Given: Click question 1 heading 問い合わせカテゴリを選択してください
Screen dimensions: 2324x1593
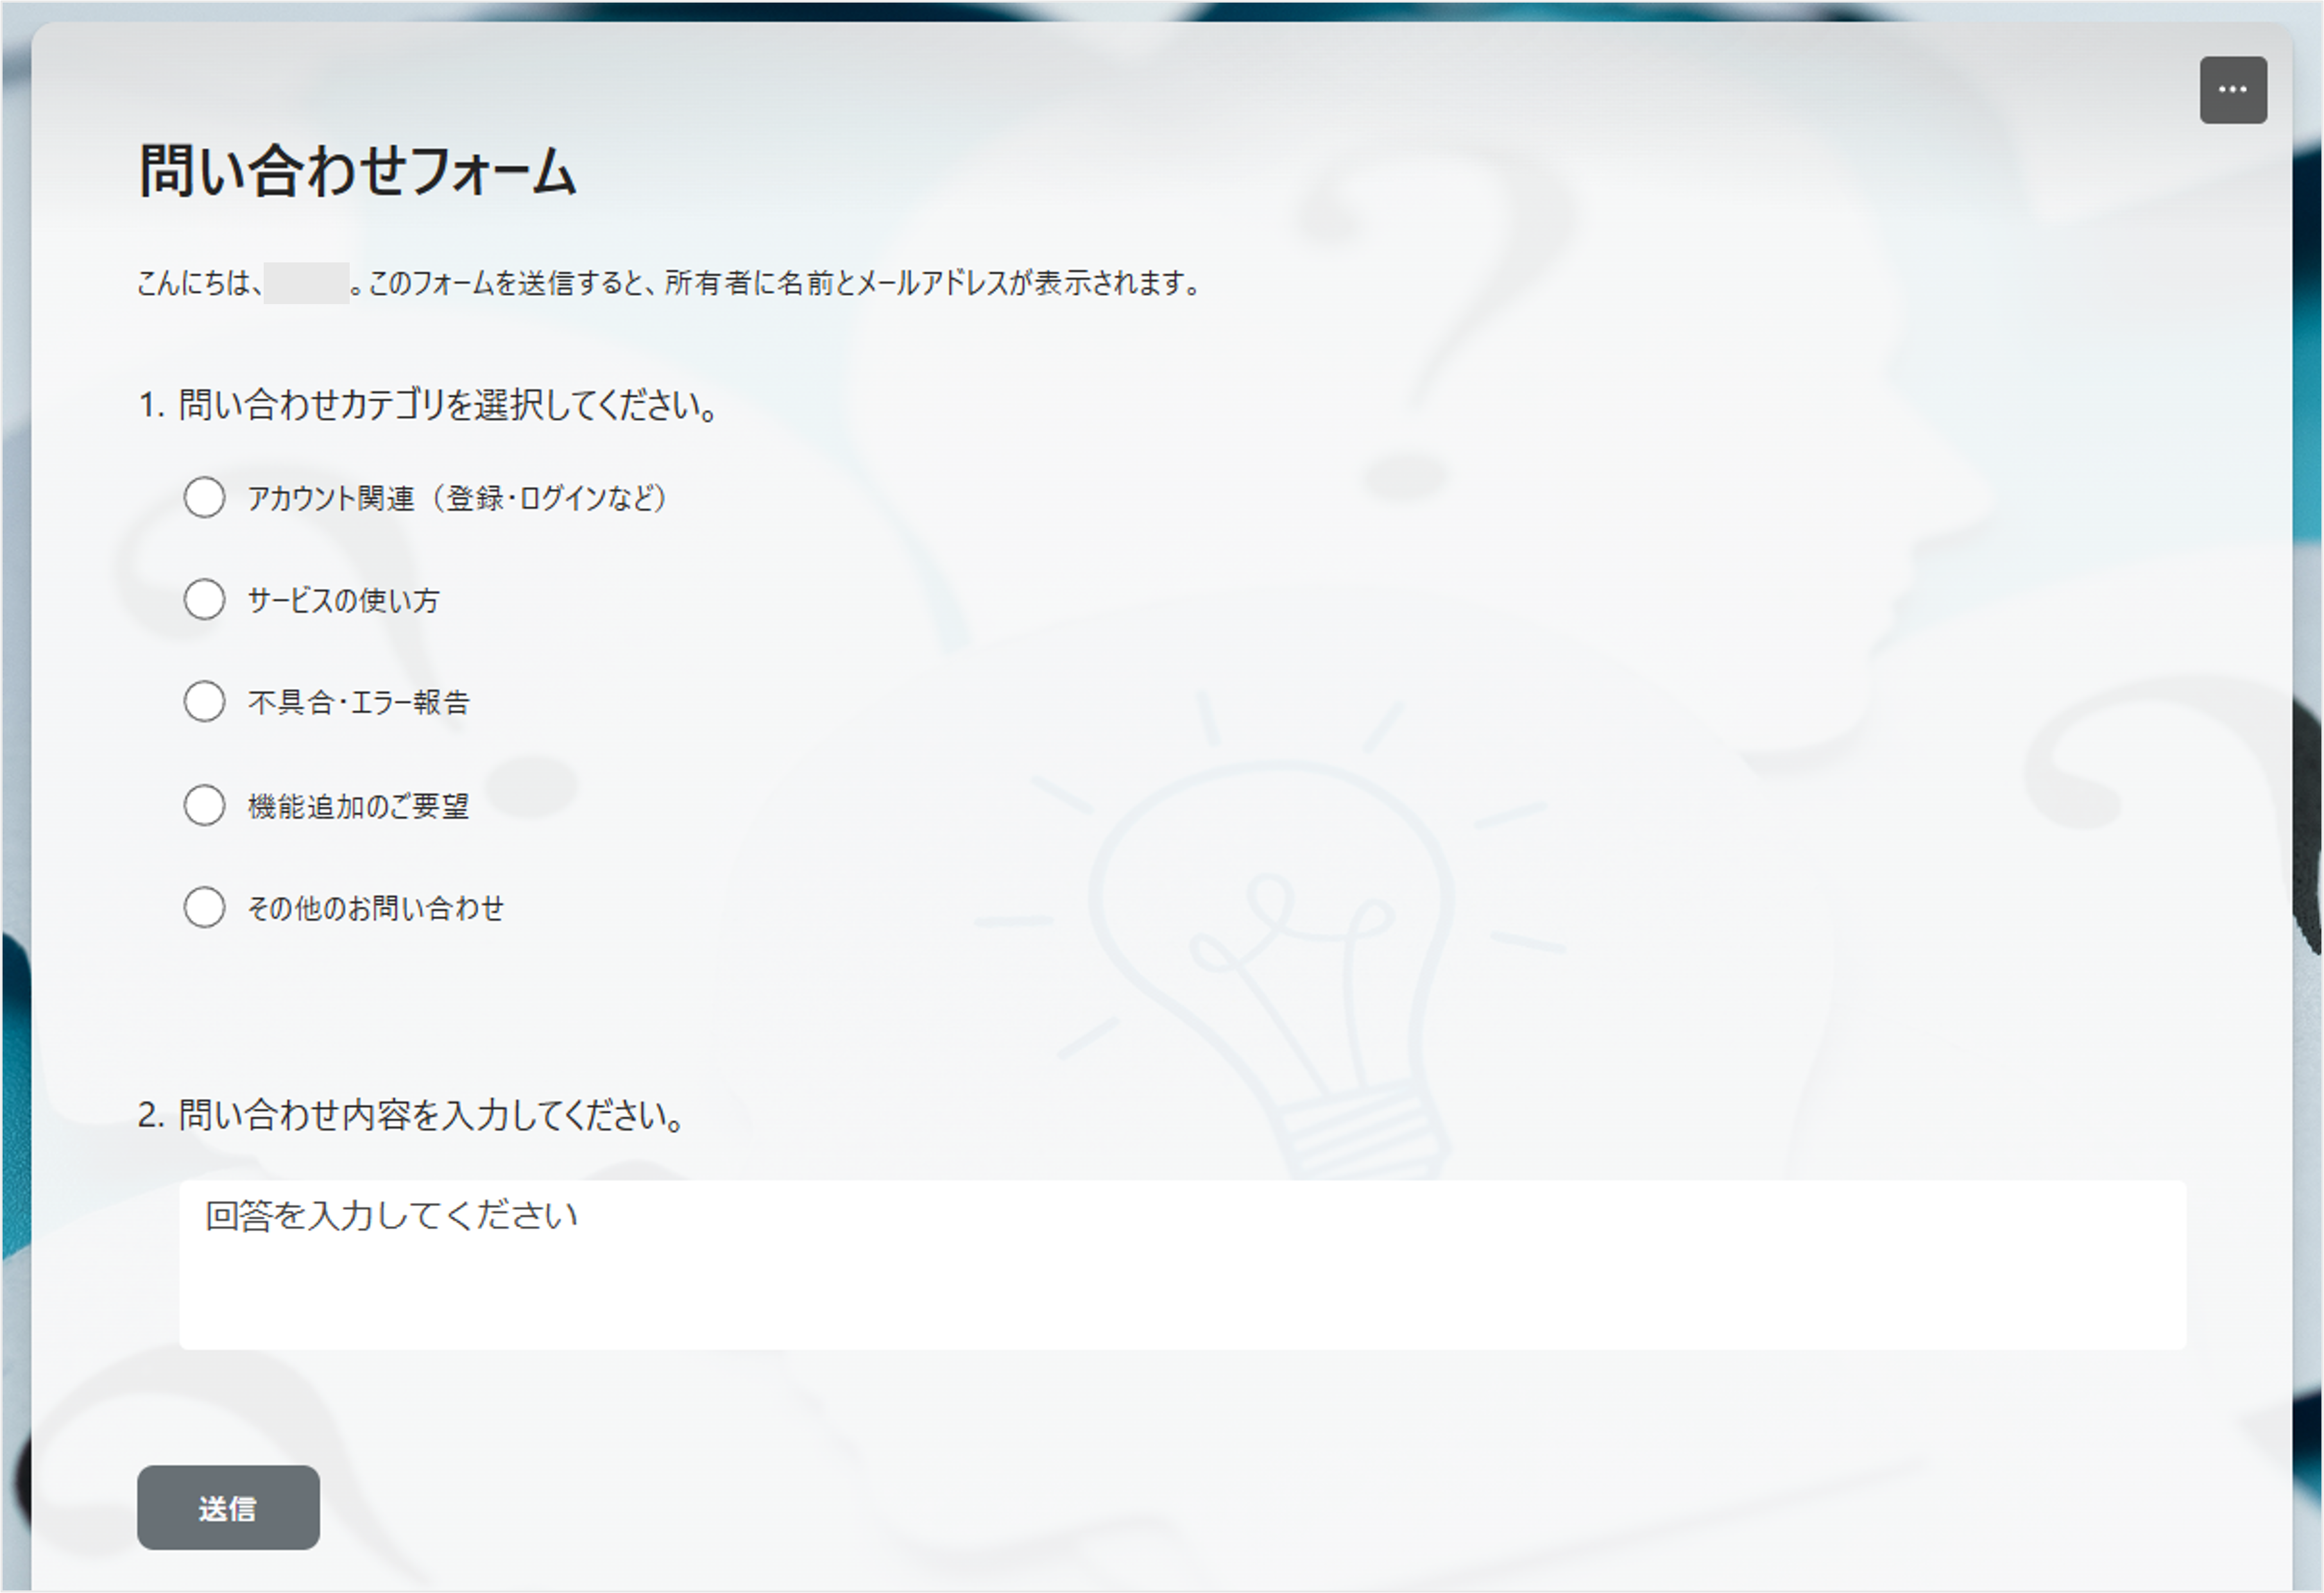Looking at the screenshot, I should (x=428, y=405).
